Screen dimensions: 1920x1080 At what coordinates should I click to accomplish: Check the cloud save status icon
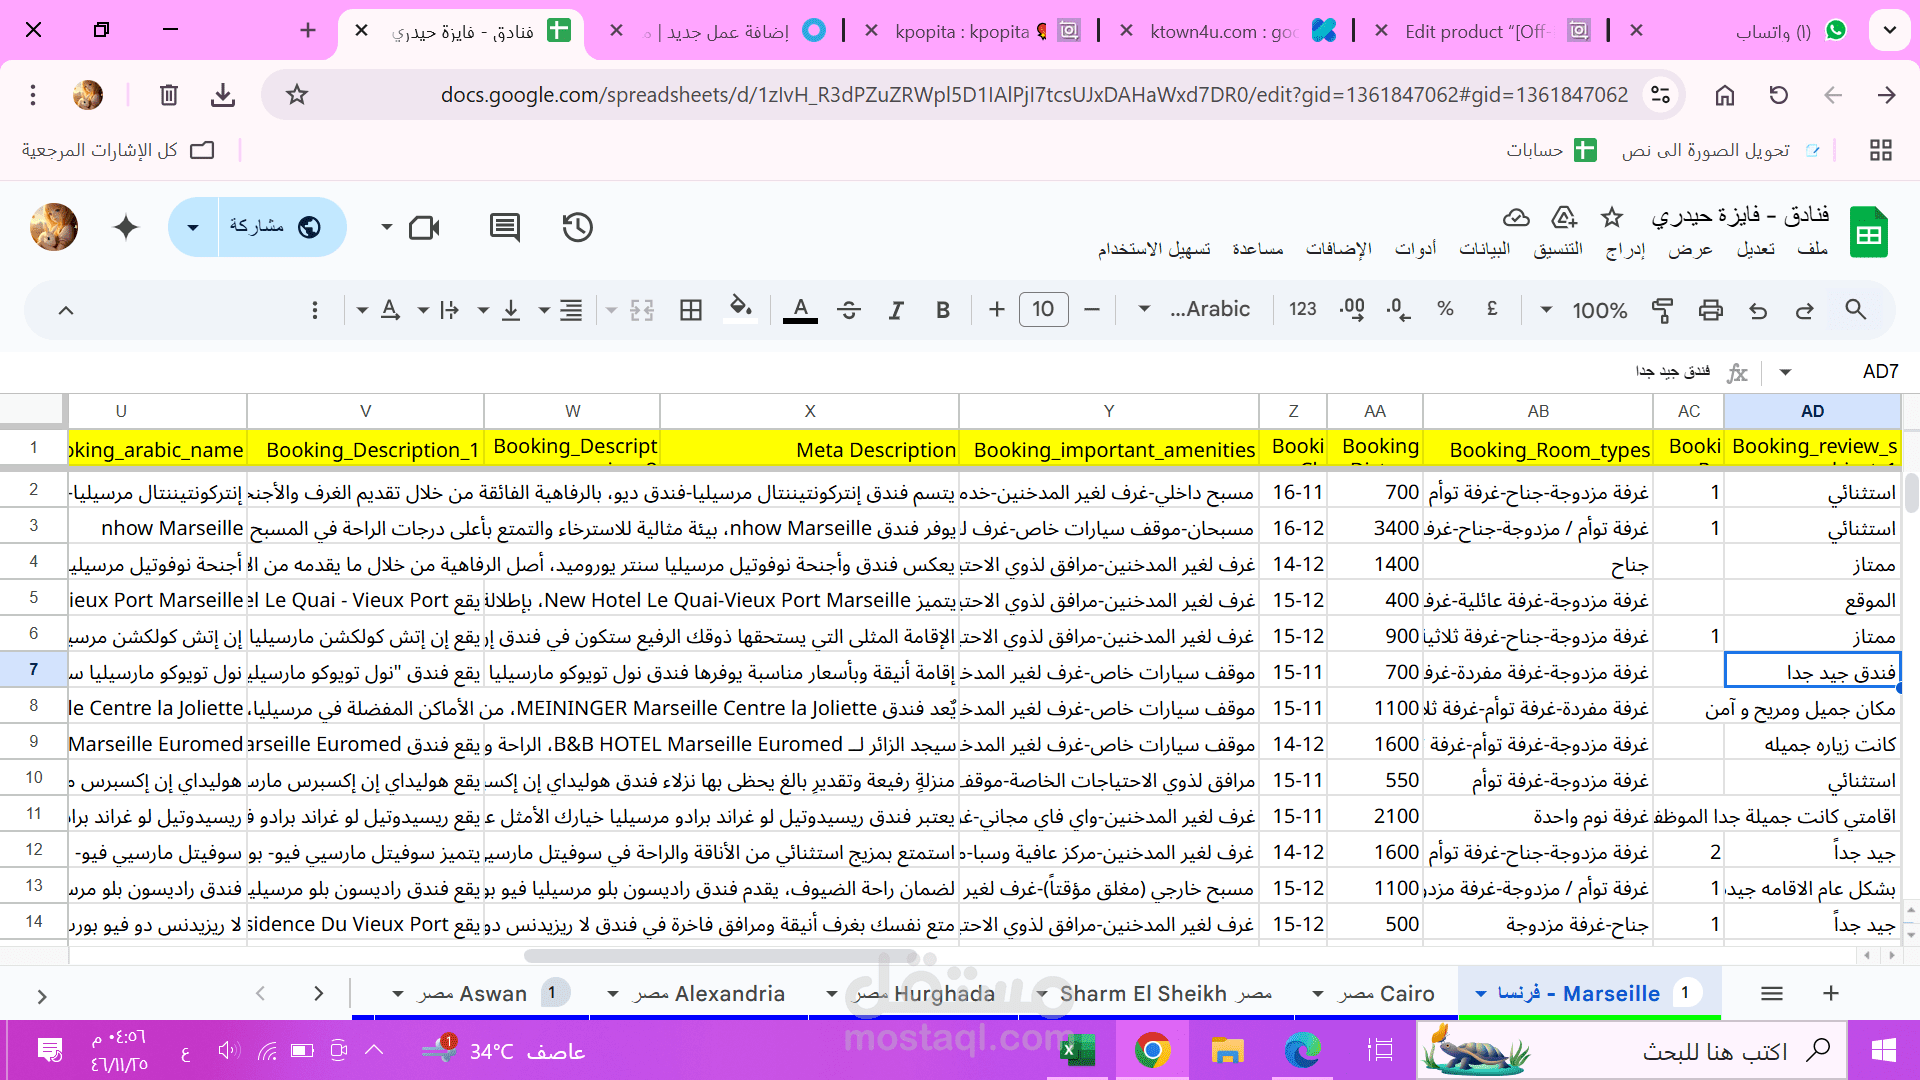pos(1517,217)
